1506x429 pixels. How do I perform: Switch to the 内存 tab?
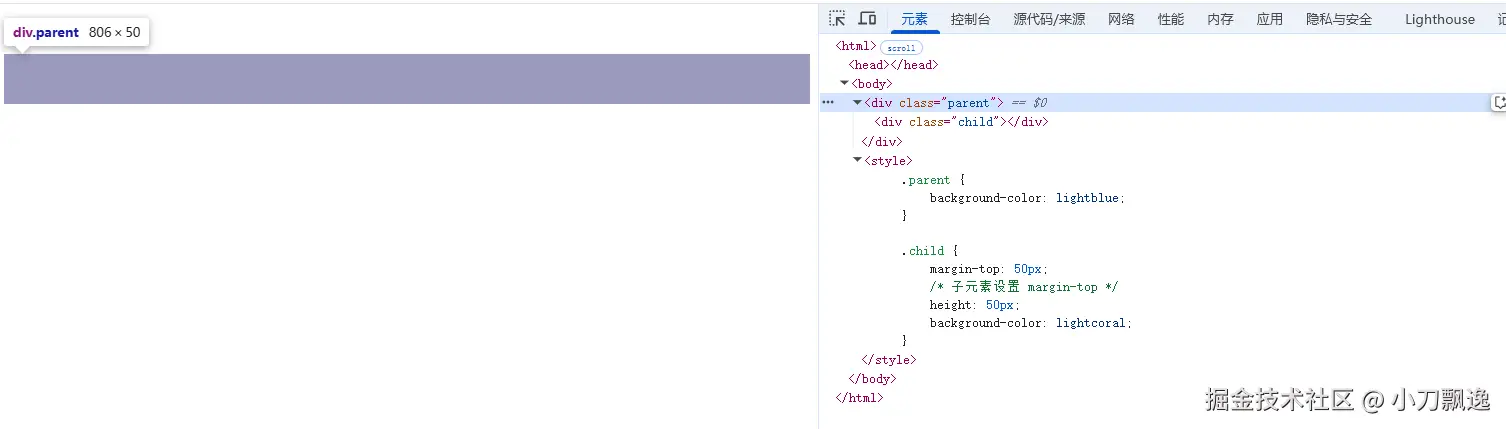click(x=1220, y=19)
